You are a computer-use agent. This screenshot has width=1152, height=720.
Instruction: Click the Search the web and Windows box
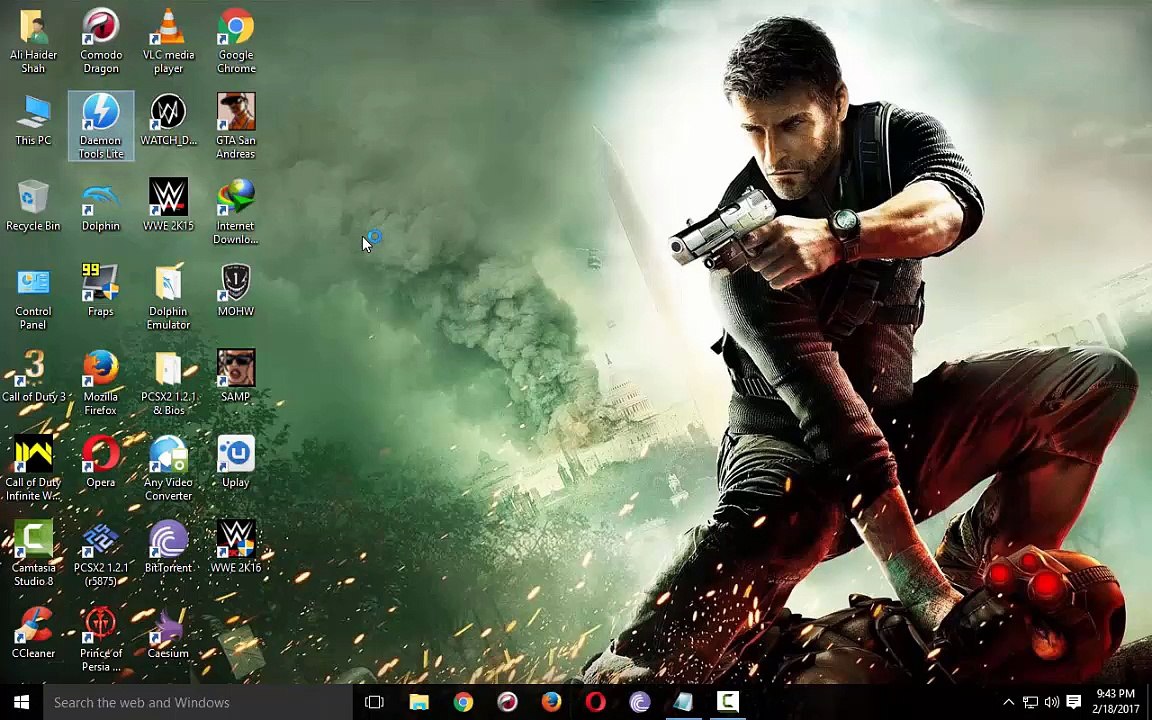click(x=198, y=702)
